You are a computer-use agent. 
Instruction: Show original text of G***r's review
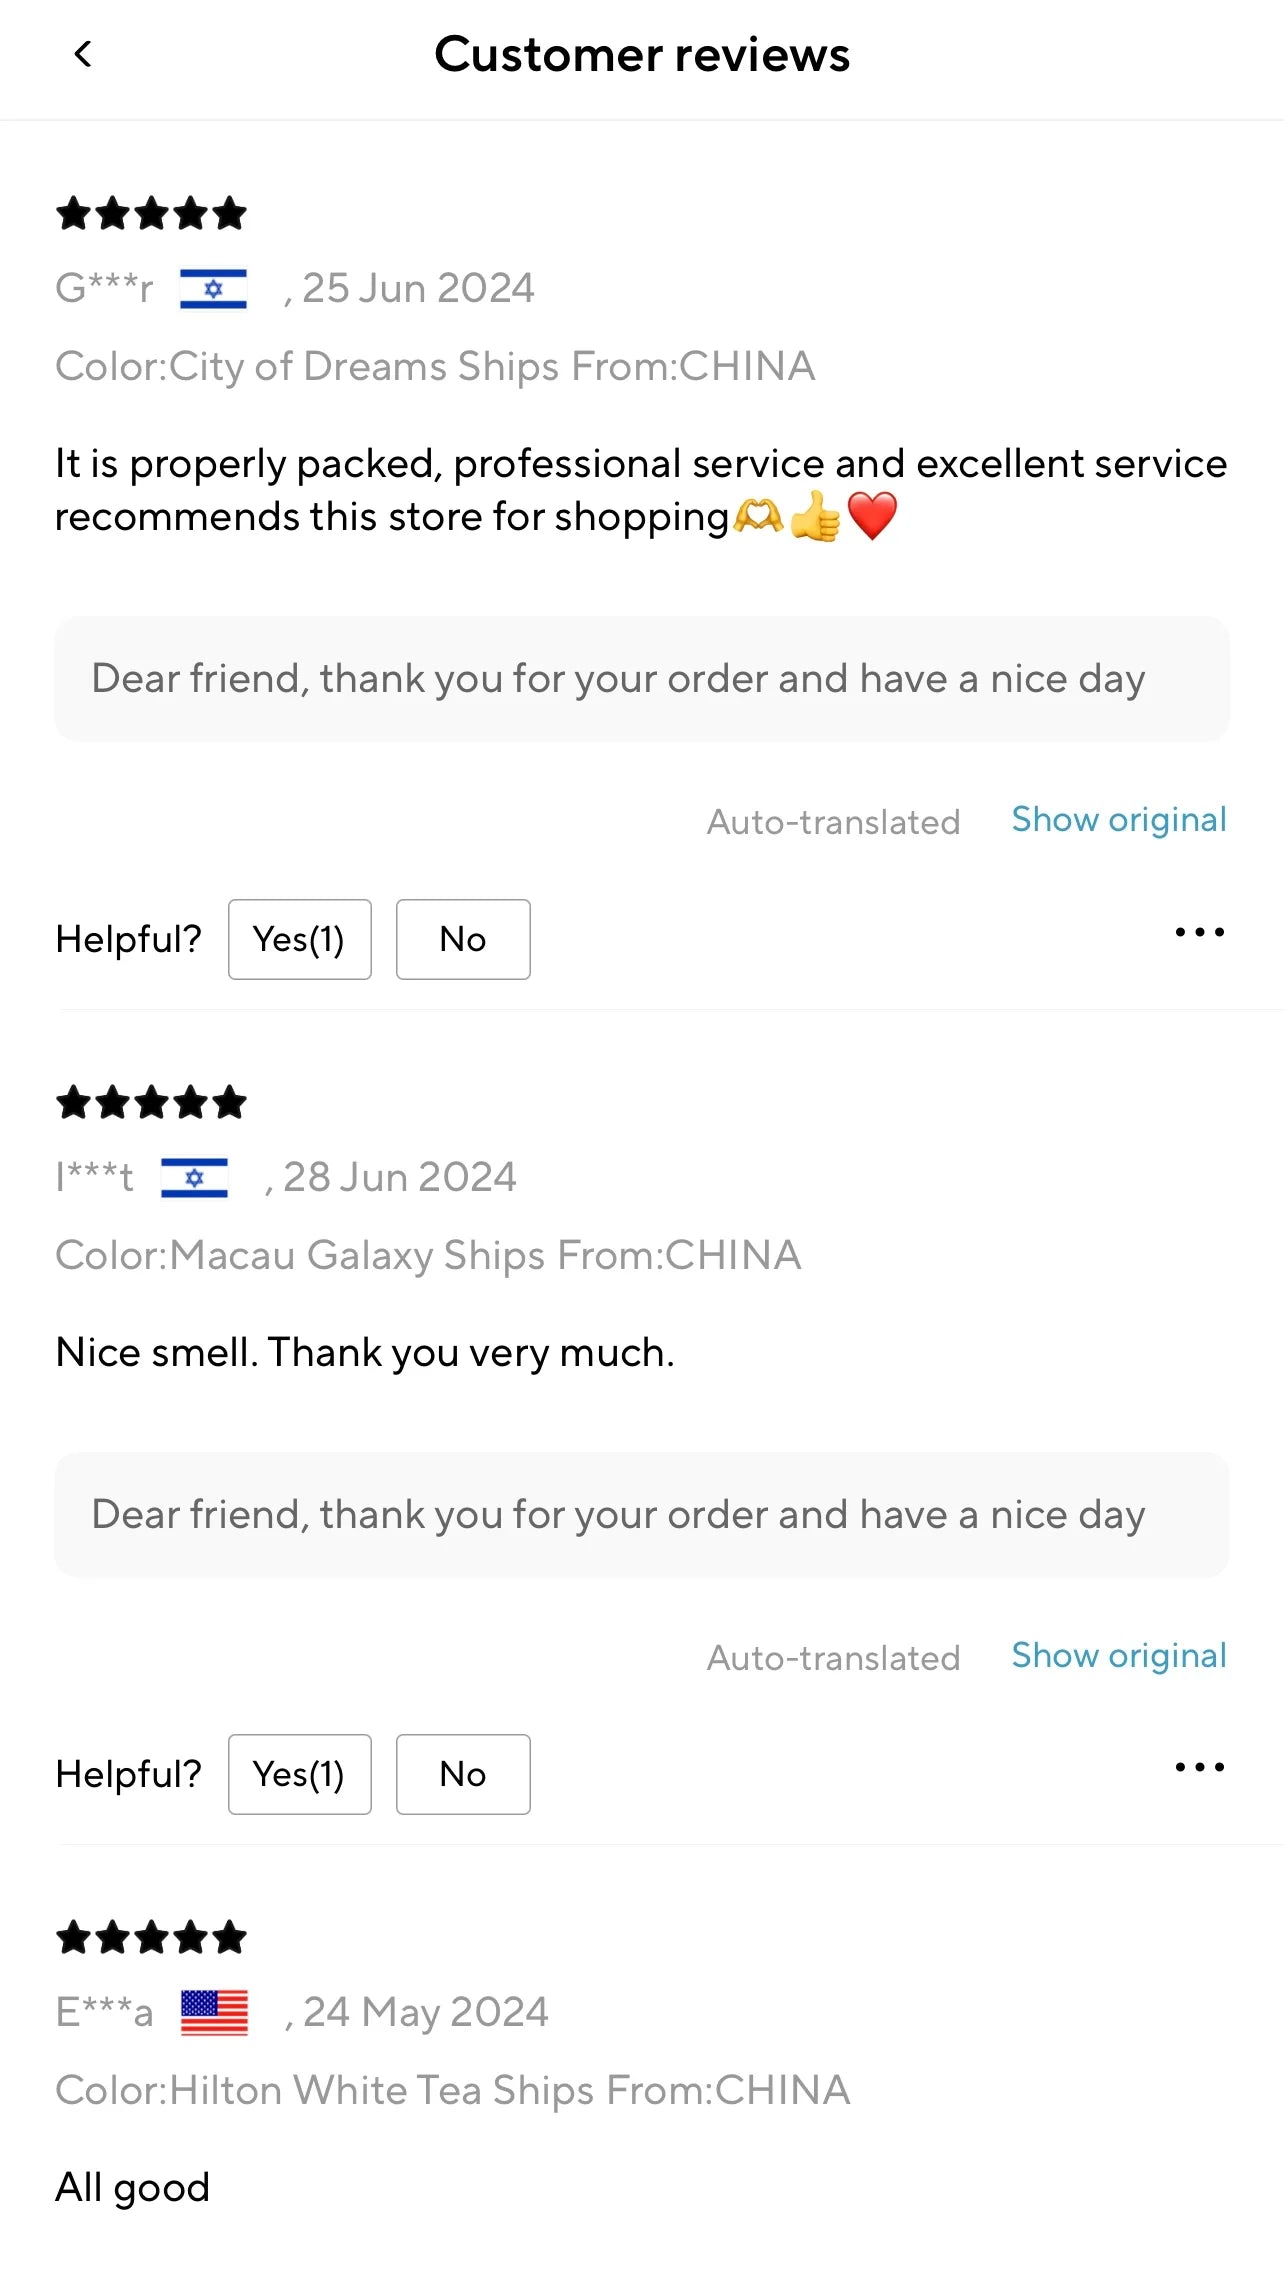[x=1118, y=819]
